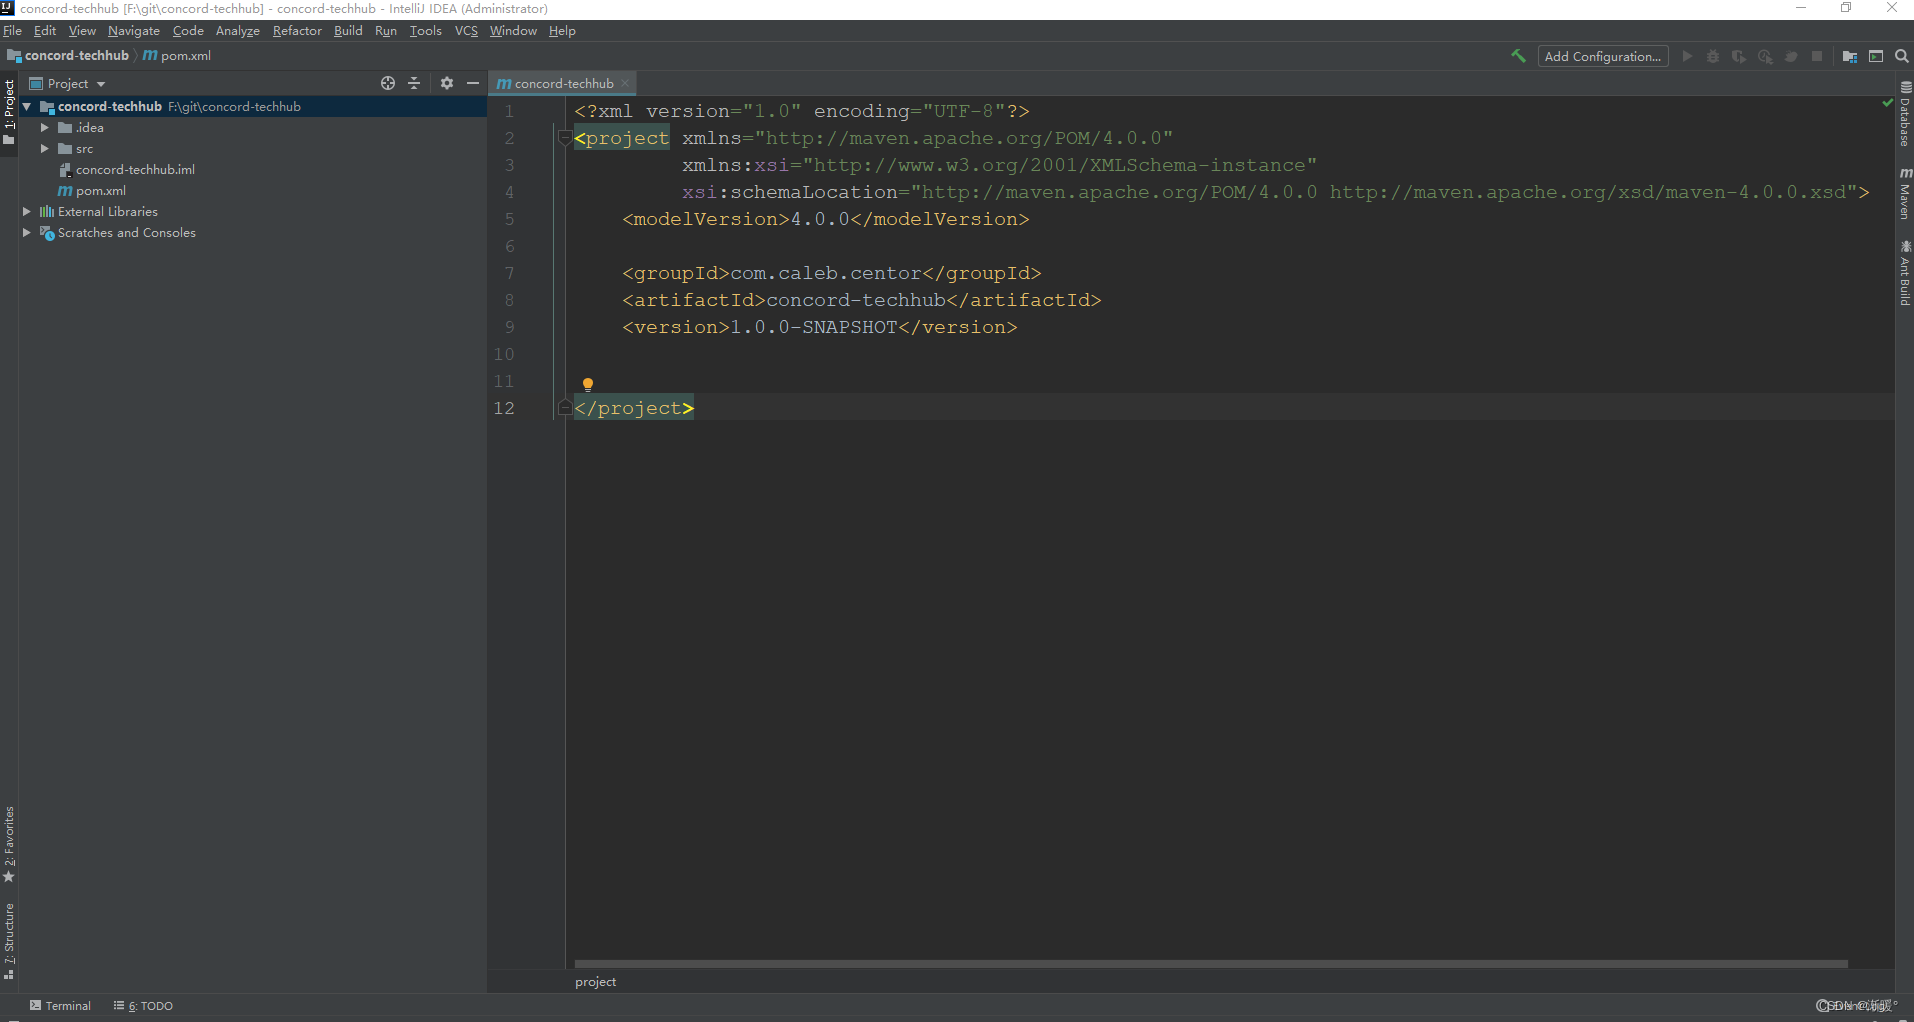
Task: Click the version 1.0.0-SNAPSHOT line
Action: [x=820, y=327]
